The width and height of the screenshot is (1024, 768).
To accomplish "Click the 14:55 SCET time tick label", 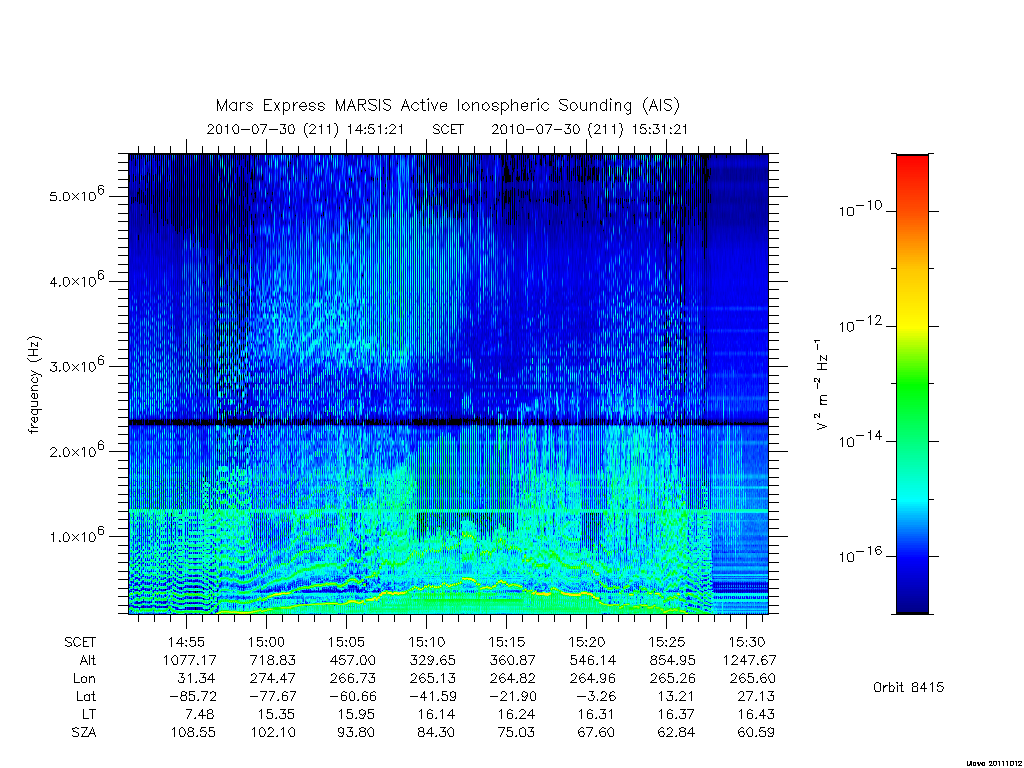I will click(187, 642).
